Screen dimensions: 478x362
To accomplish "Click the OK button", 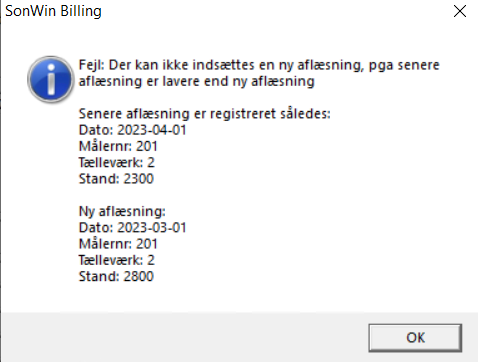I will pyautogui.click(x=415, y=338).
